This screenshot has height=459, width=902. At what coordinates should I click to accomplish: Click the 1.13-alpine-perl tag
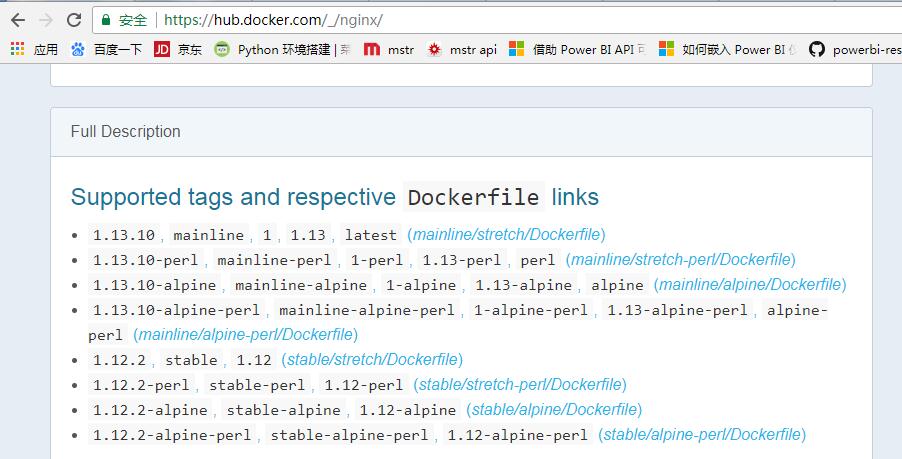coord(678,311)
